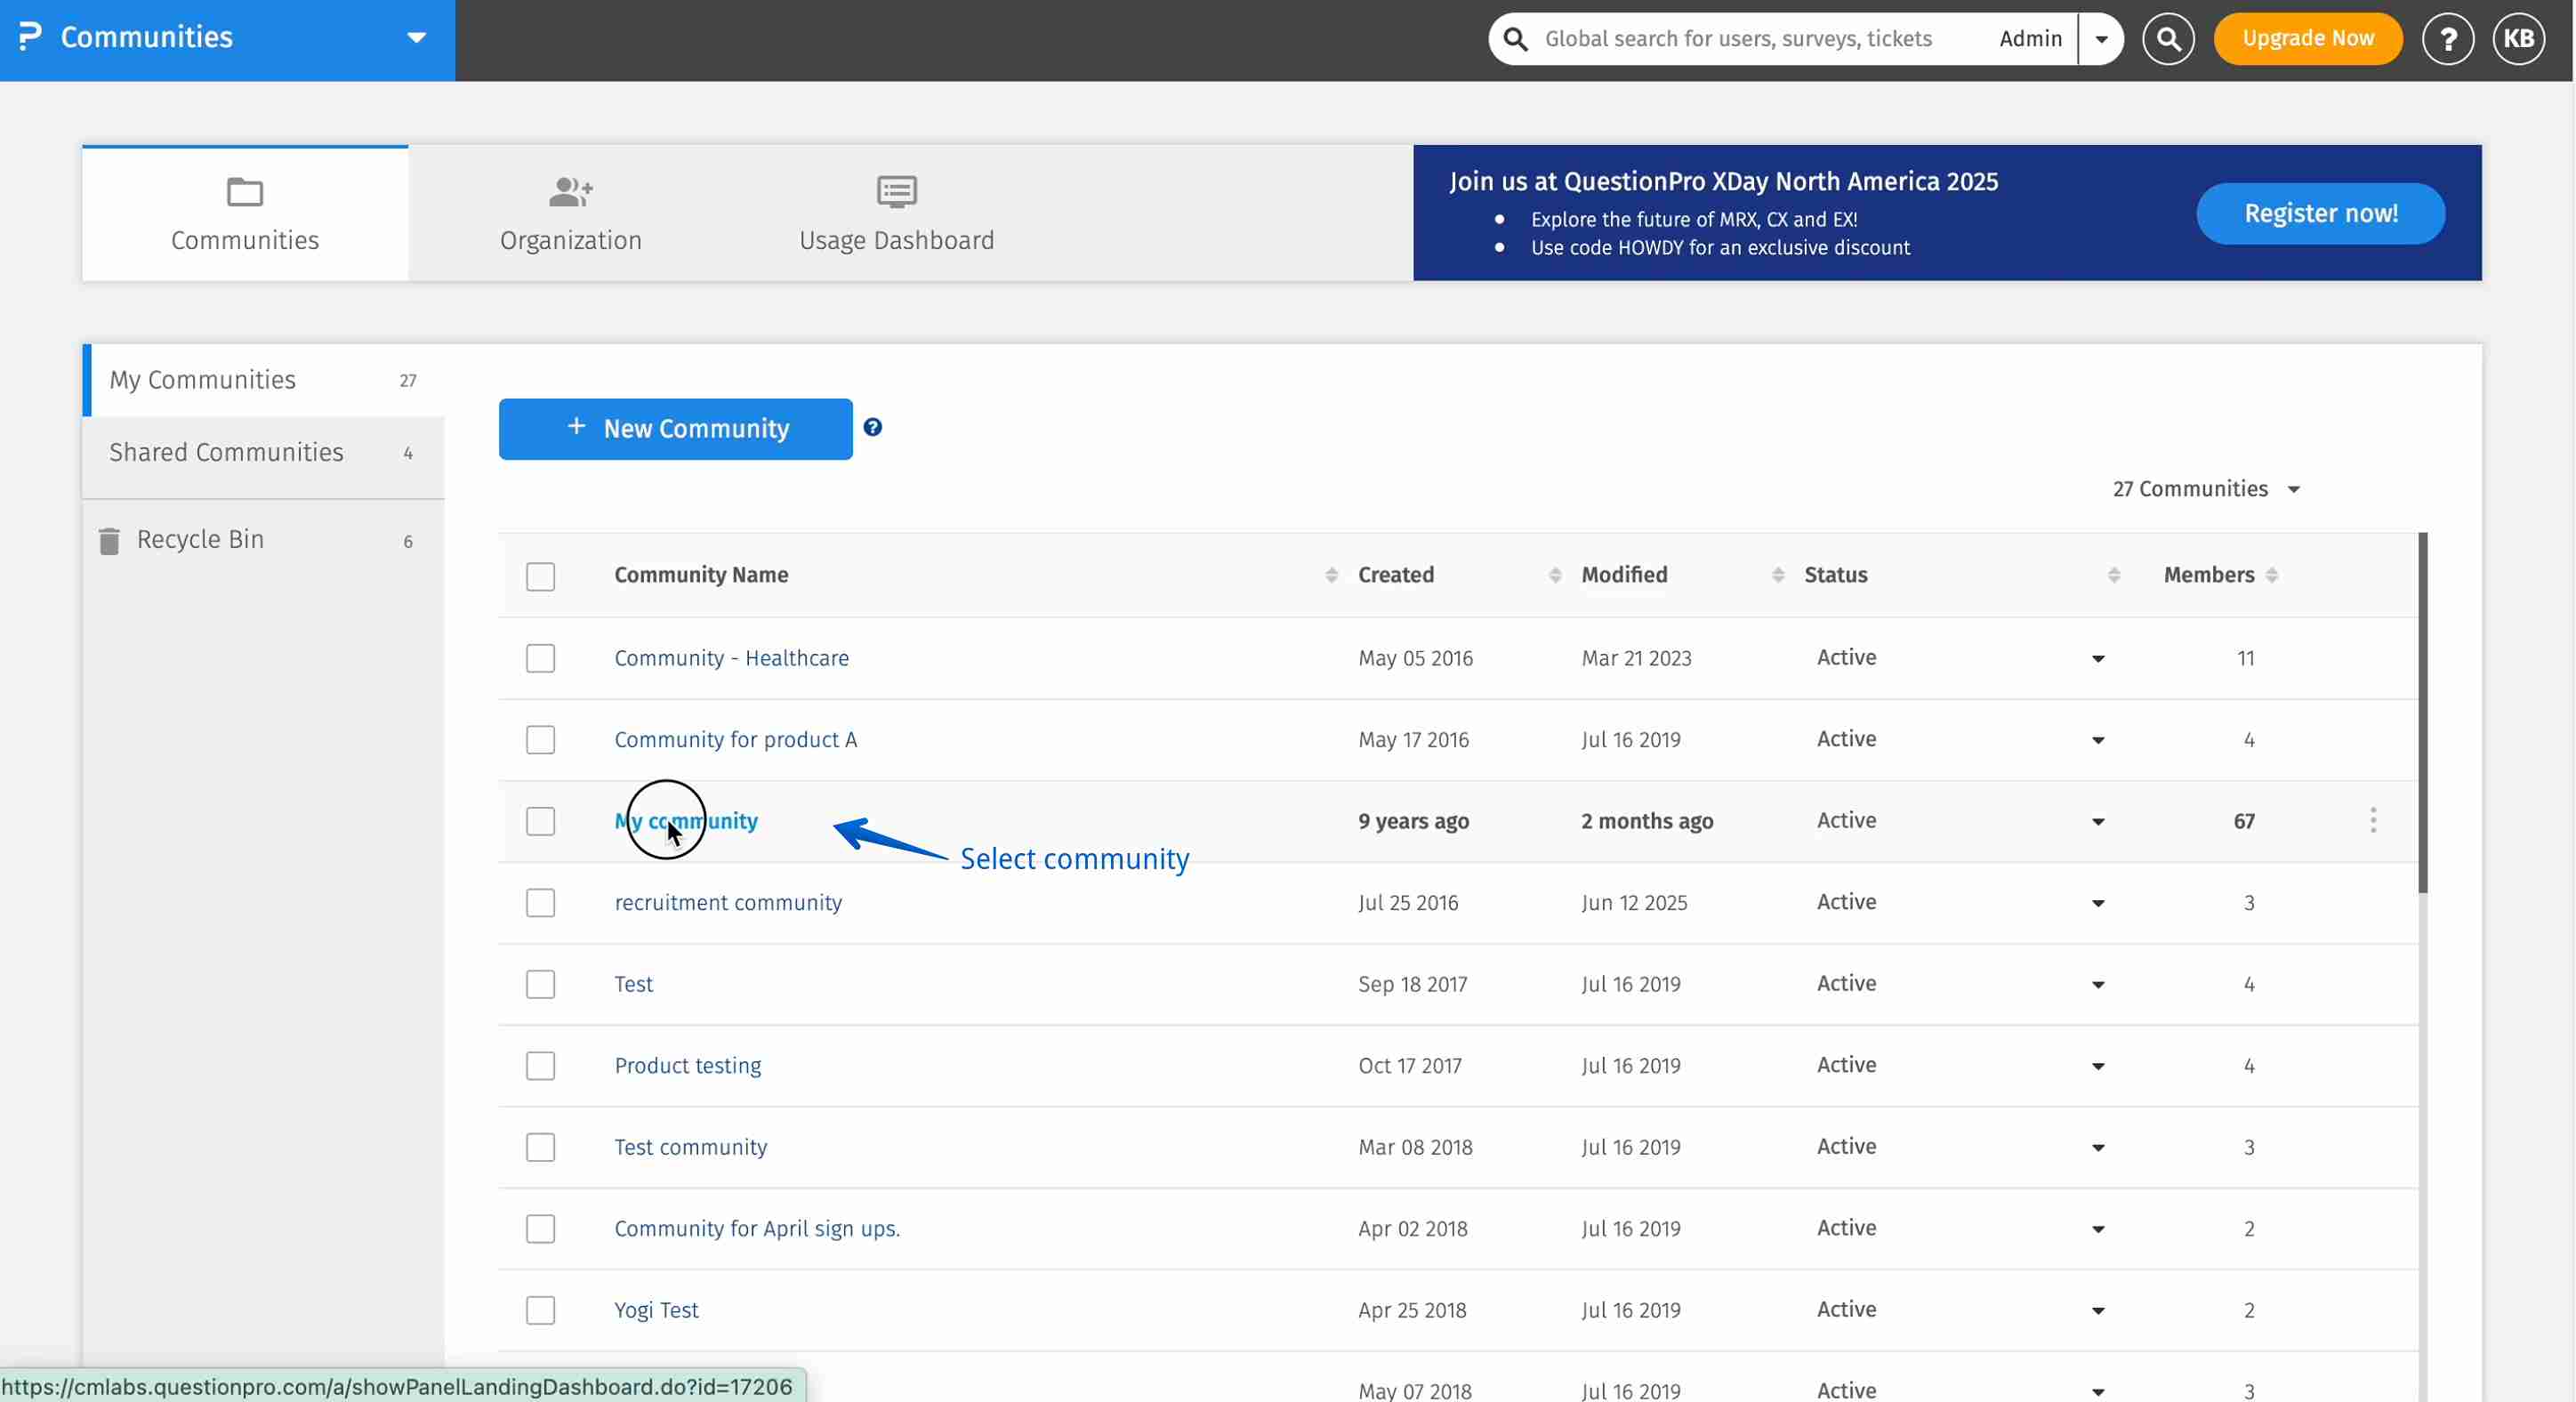Sort by Members column arrows
Image resolution: width=2576 pixels, height=1402 pixels.
(x=2272, y=575)
